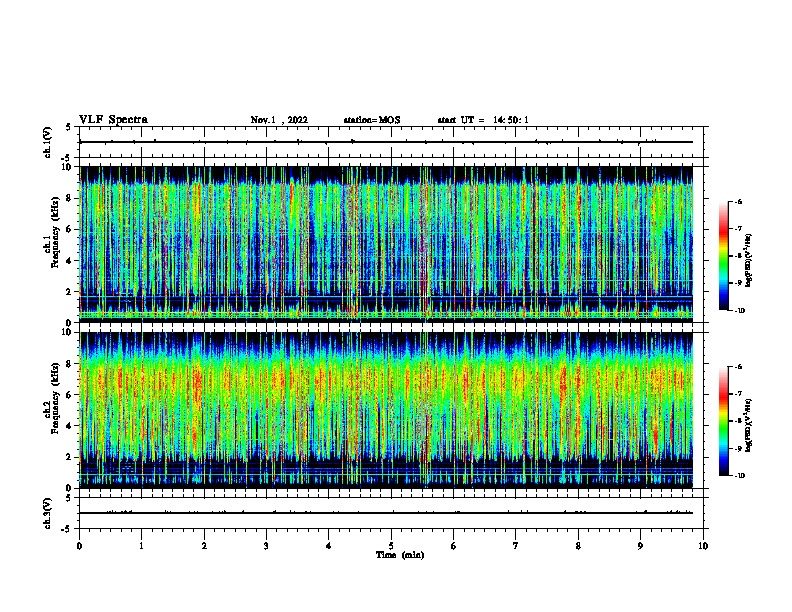Click the time axis tick label "1"
Viewport: 792px width, 612px height.
click(x=141, y=546)
